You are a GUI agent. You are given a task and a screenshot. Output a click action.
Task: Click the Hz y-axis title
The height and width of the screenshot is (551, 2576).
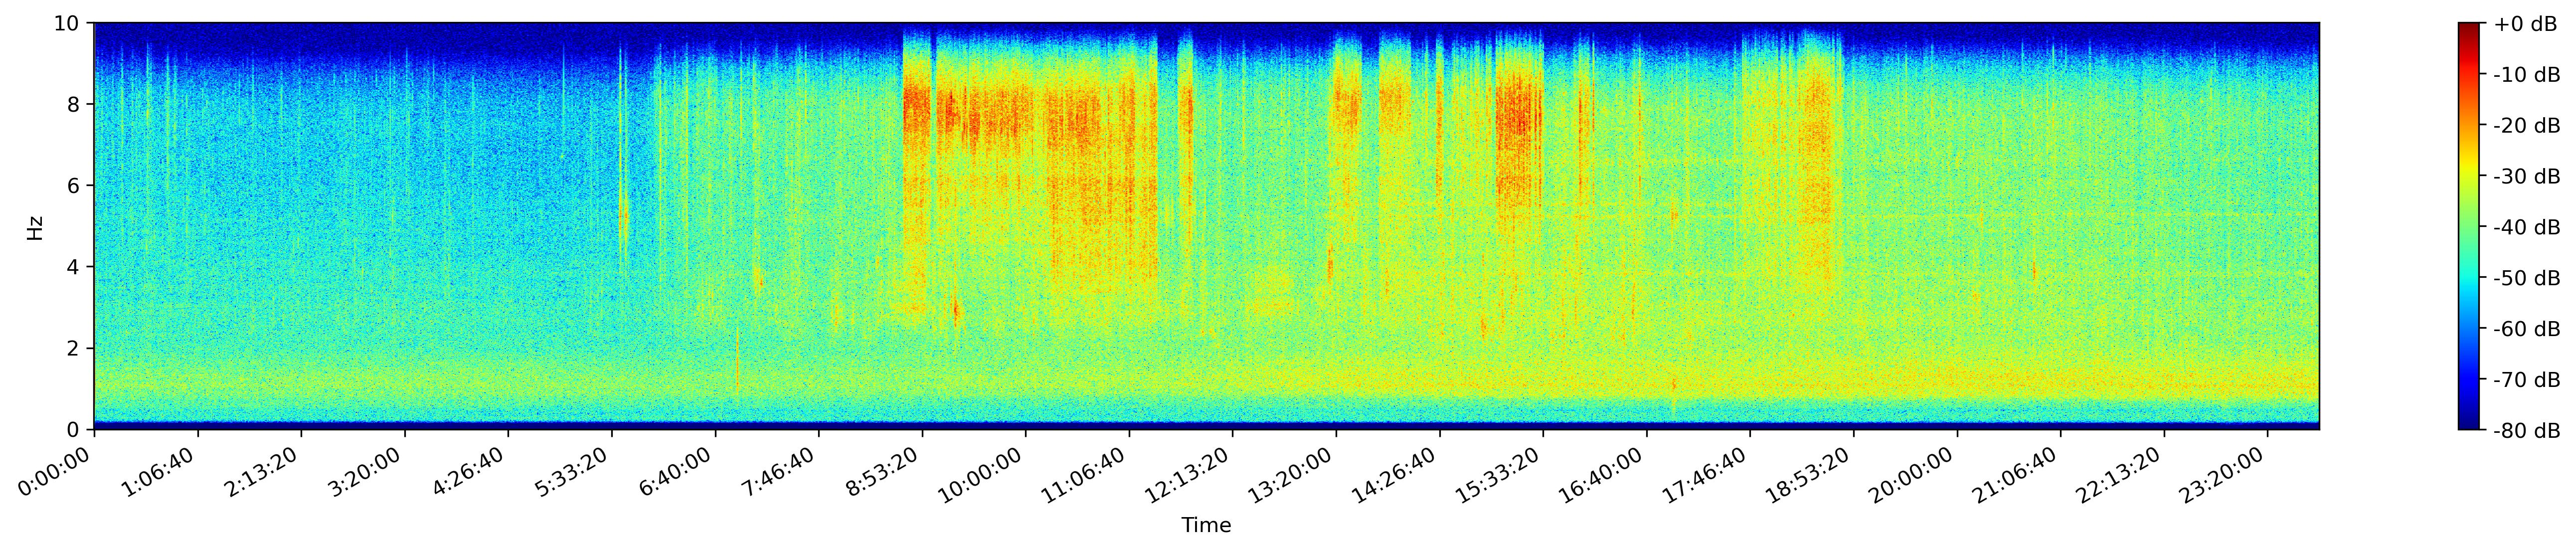[x=36, y=227]
